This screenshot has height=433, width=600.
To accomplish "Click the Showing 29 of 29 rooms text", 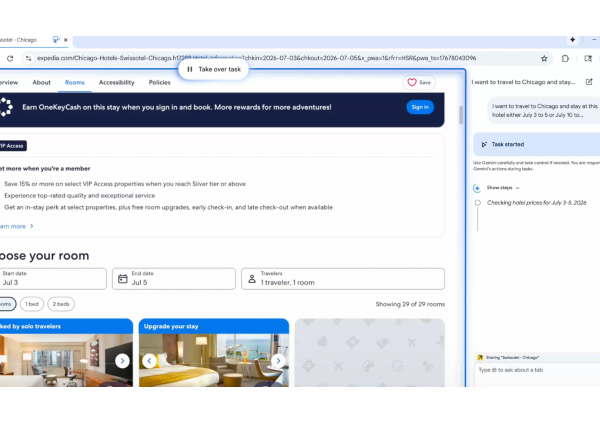I will coord(410,304).
